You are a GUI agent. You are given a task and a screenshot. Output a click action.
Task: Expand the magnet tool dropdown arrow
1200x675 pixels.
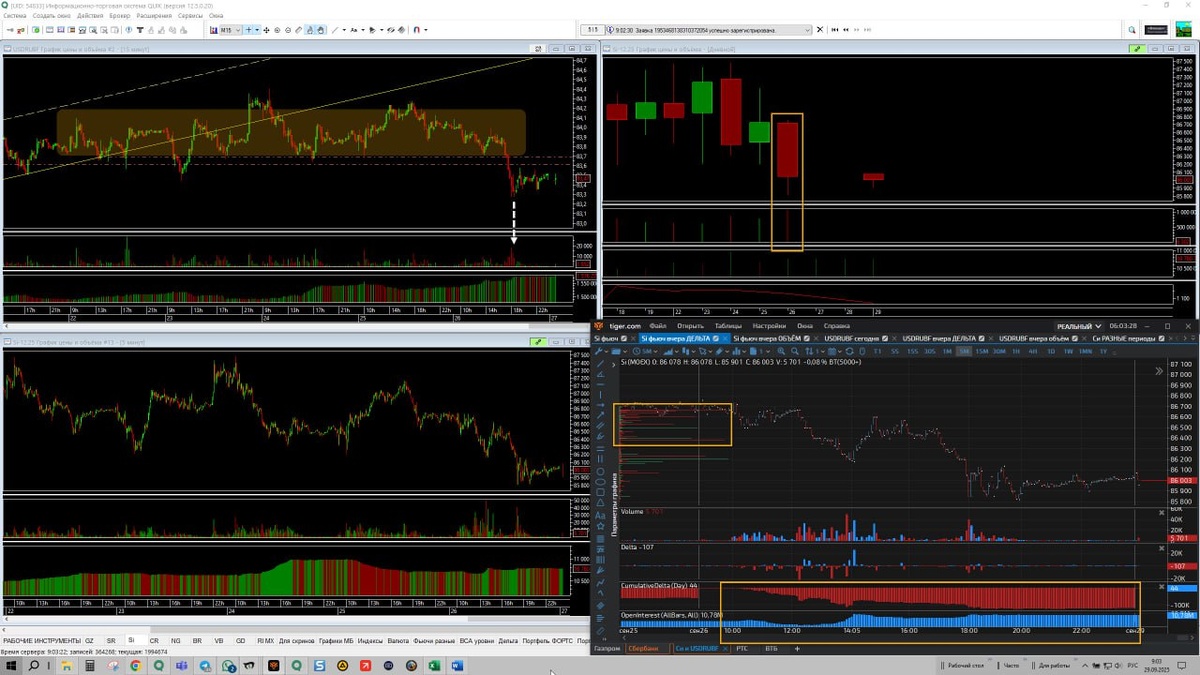426,30
